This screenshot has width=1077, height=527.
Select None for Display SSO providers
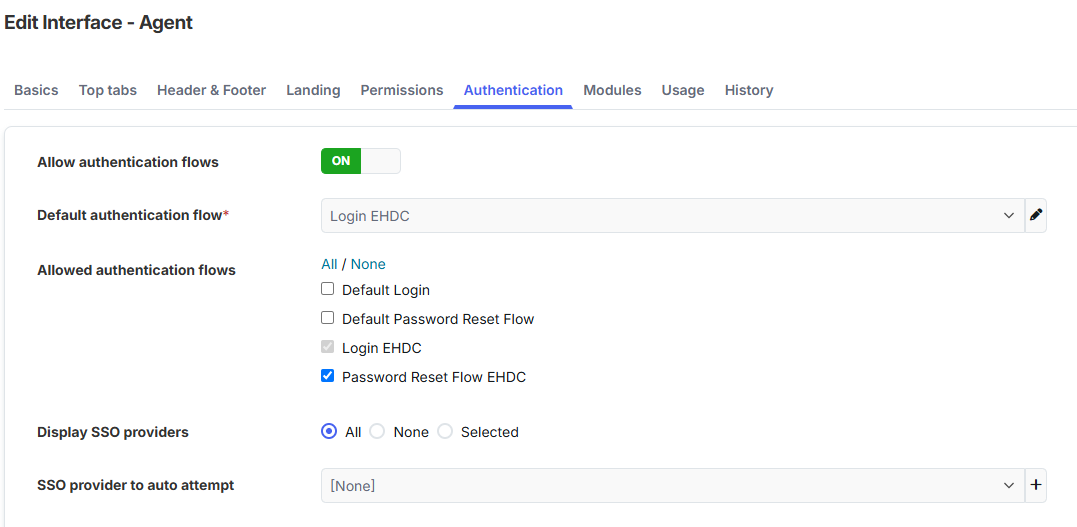pos(377,431)
